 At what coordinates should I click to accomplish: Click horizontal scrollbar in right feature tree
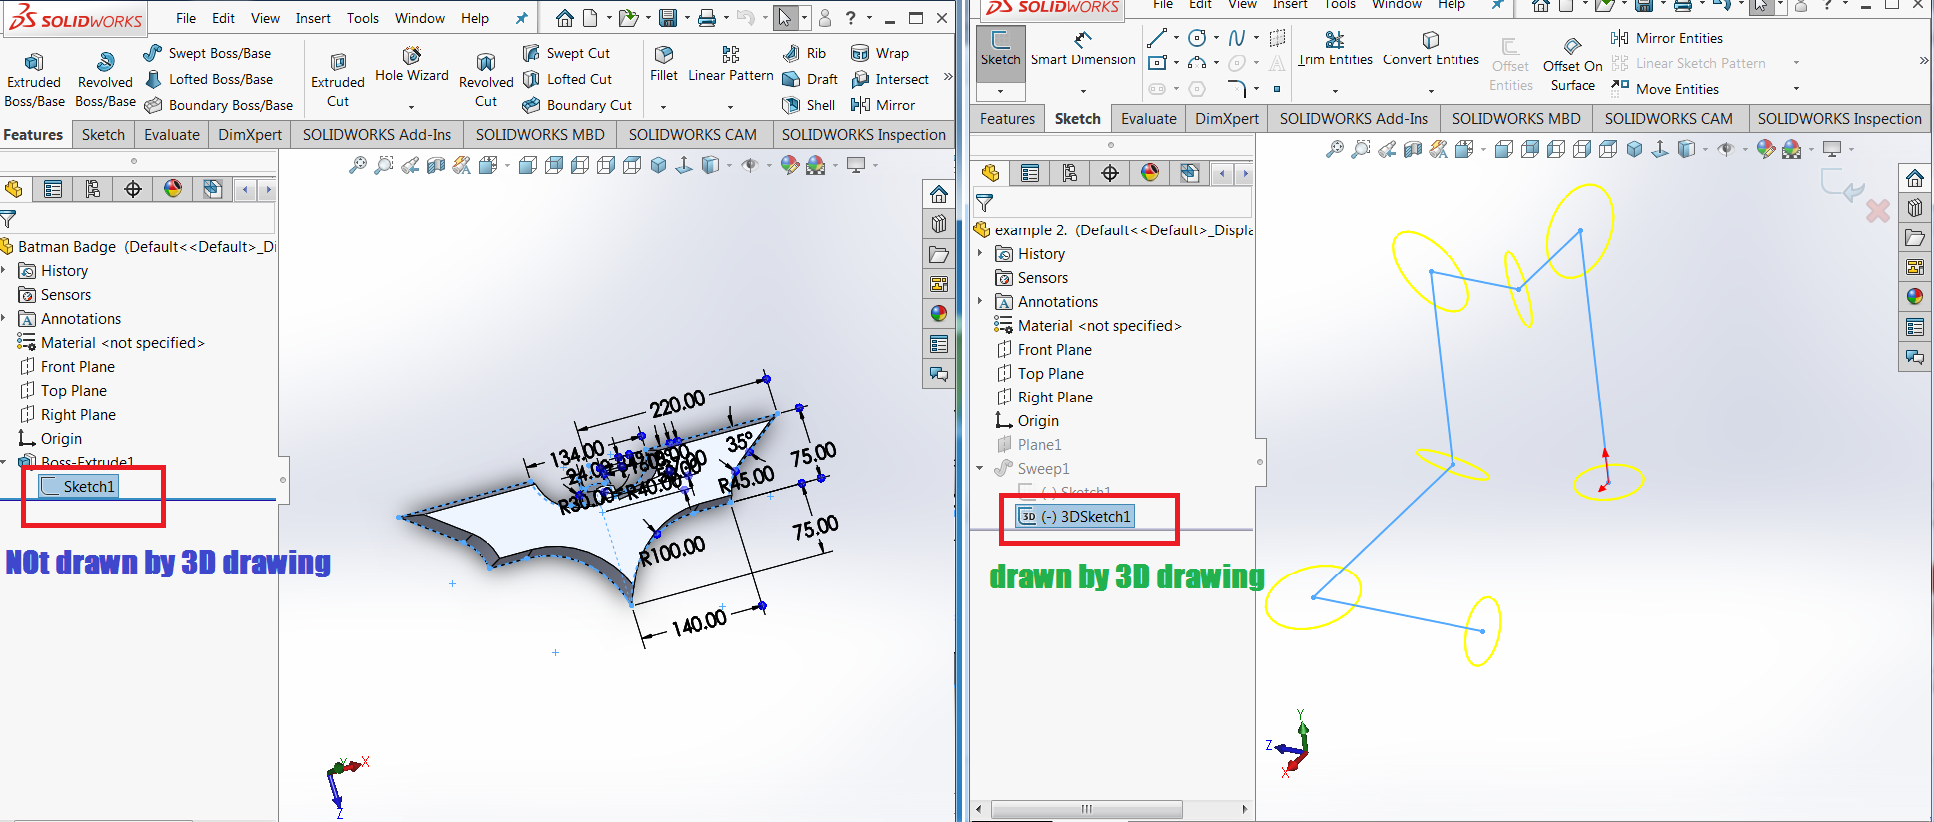(1087, 809)
